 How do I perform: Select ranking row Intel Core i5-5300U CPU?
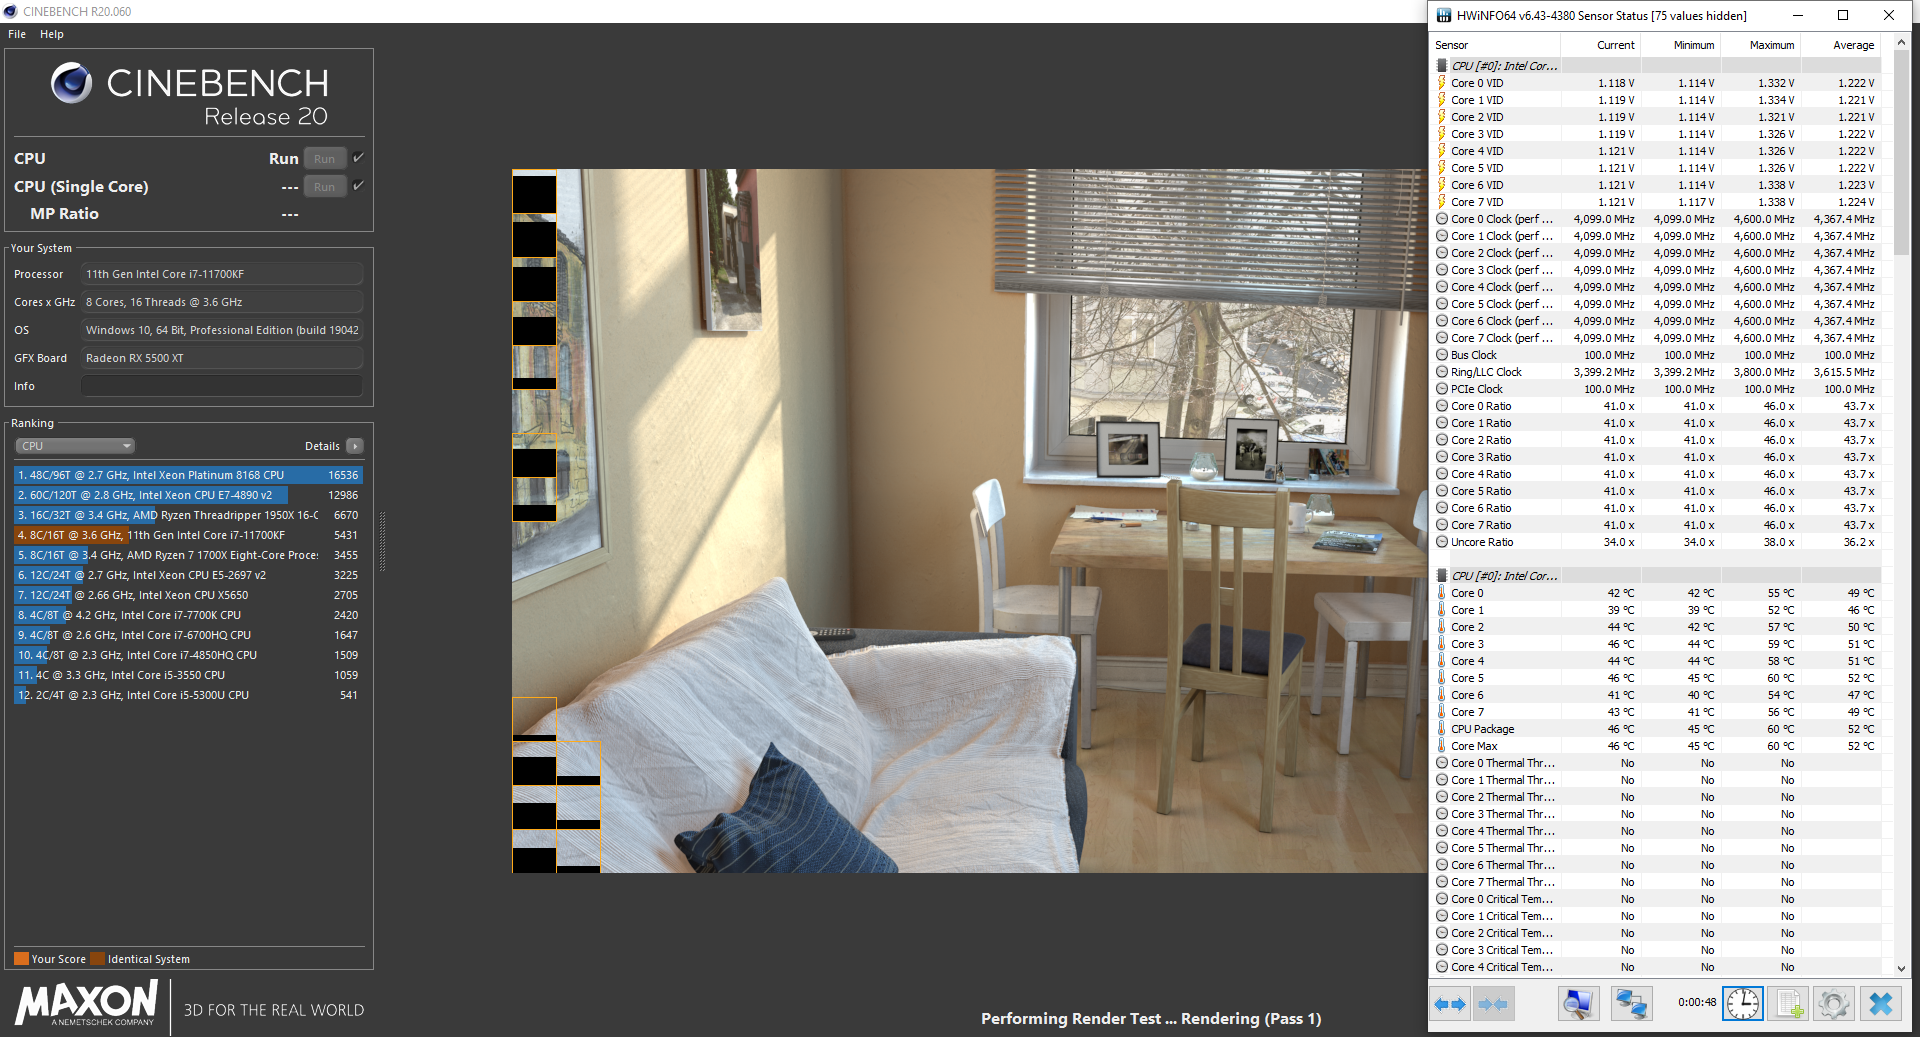click(x=188, y=695)
